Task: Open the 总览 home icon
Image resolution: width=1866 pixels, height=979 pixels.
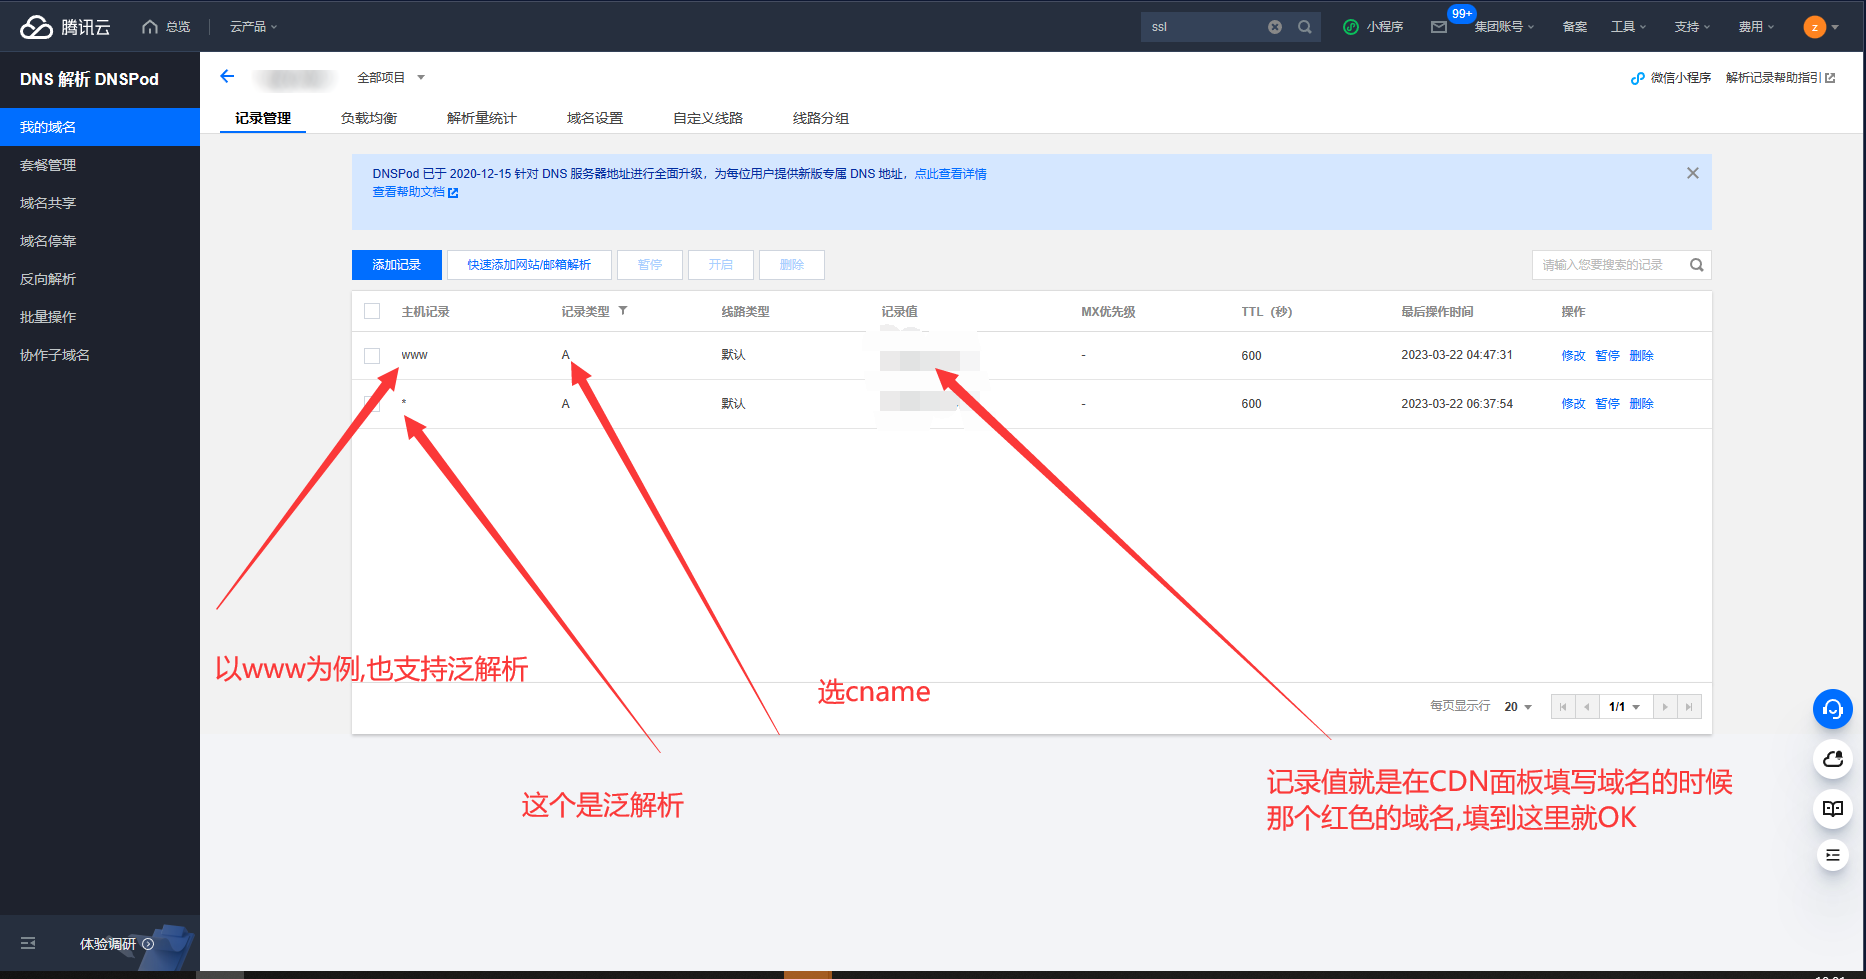Action: (150, 27)
